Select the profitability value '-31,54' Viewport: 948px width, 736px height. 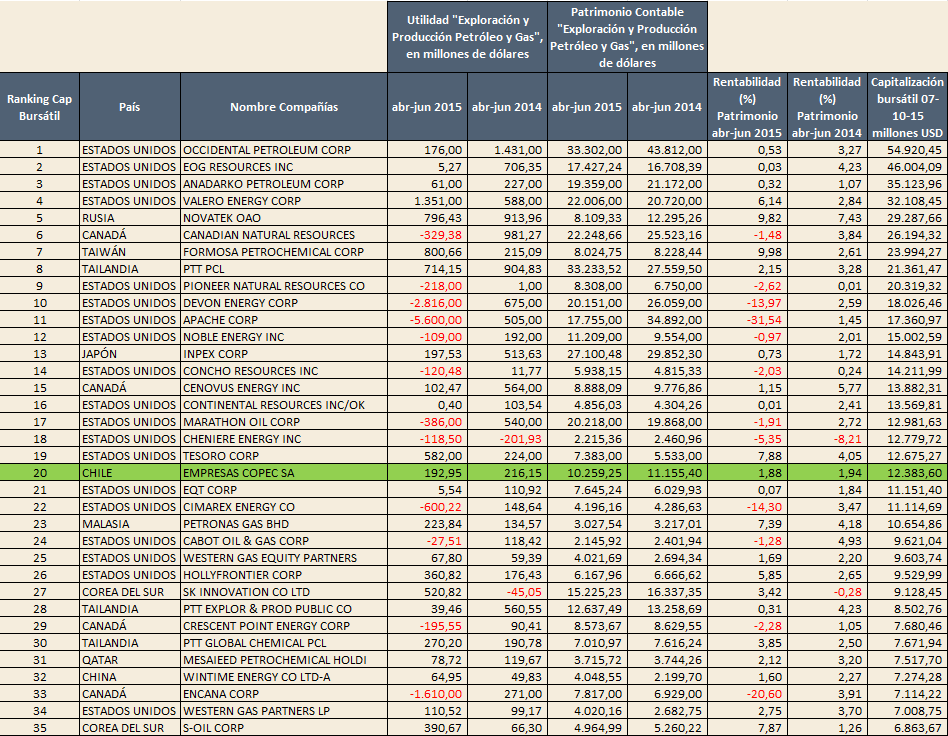(x=747, y=320)
